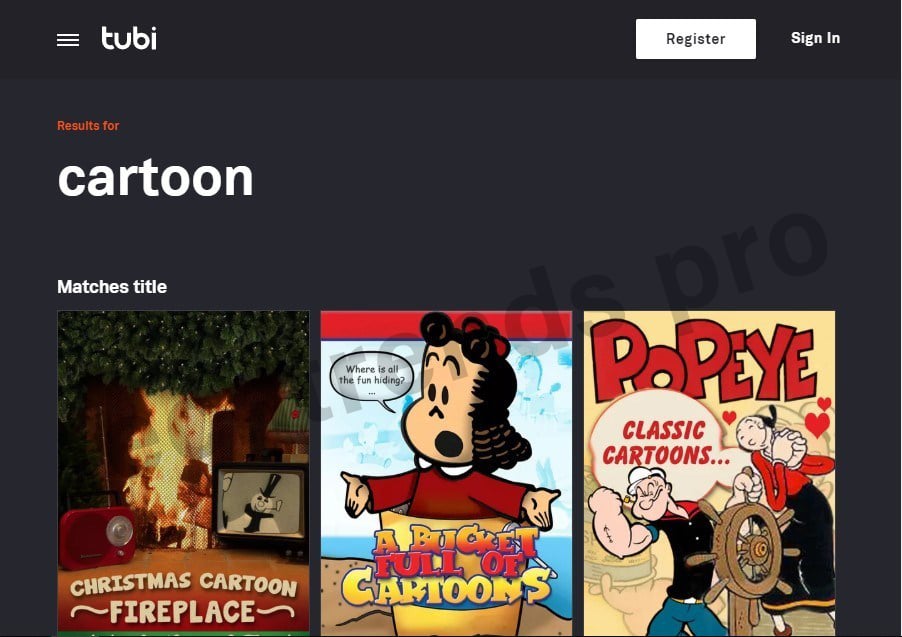Open the Sign In link

click(x=815, y=38)
